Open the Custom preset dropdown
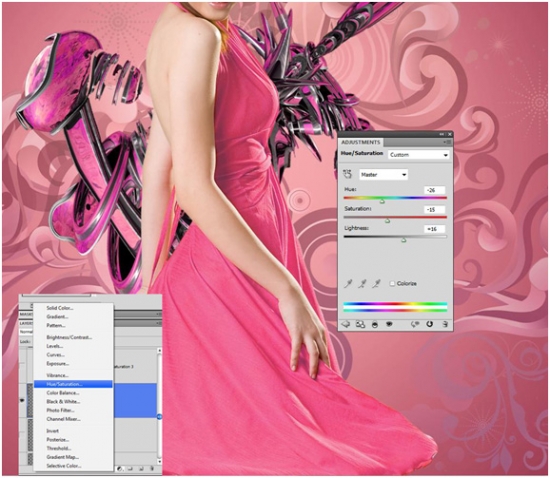This screenshot has height=478, width=550. tap(418, 155)
